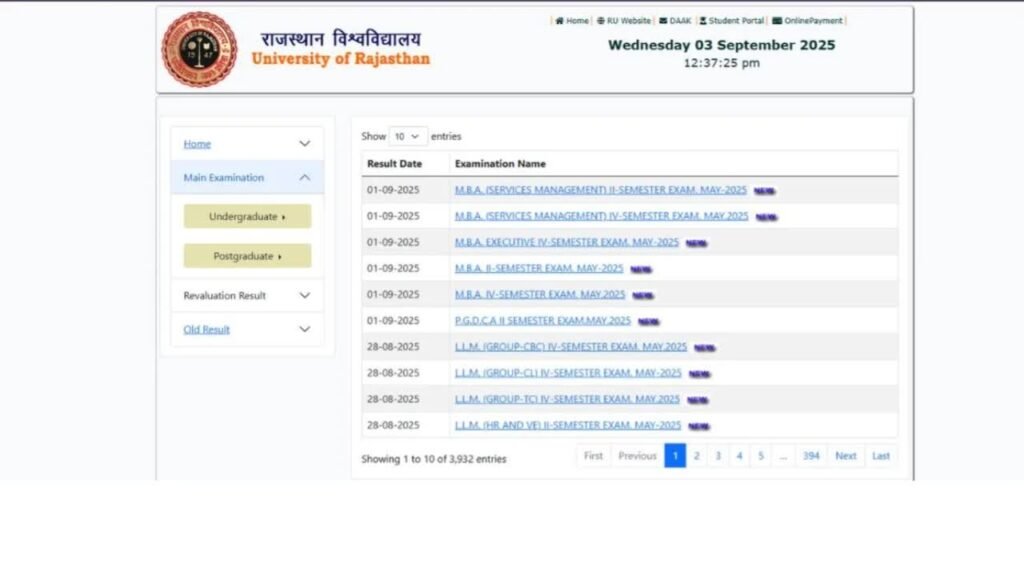Click the 'Wednesday 03 September 2025' date text
Image resolution: width=1024 pixels, height=576 pixels.
tap(722, 45)
